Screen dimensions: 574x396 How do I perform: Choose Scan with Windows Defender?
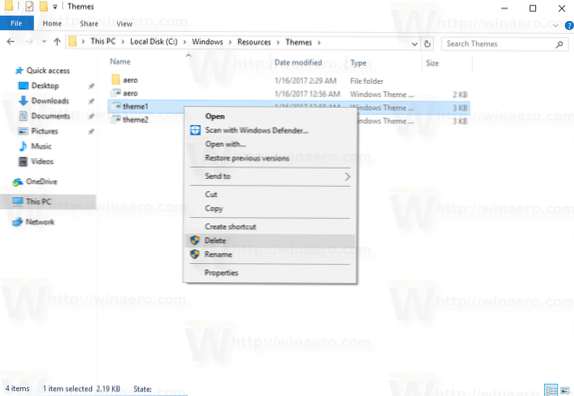point(256,130)
